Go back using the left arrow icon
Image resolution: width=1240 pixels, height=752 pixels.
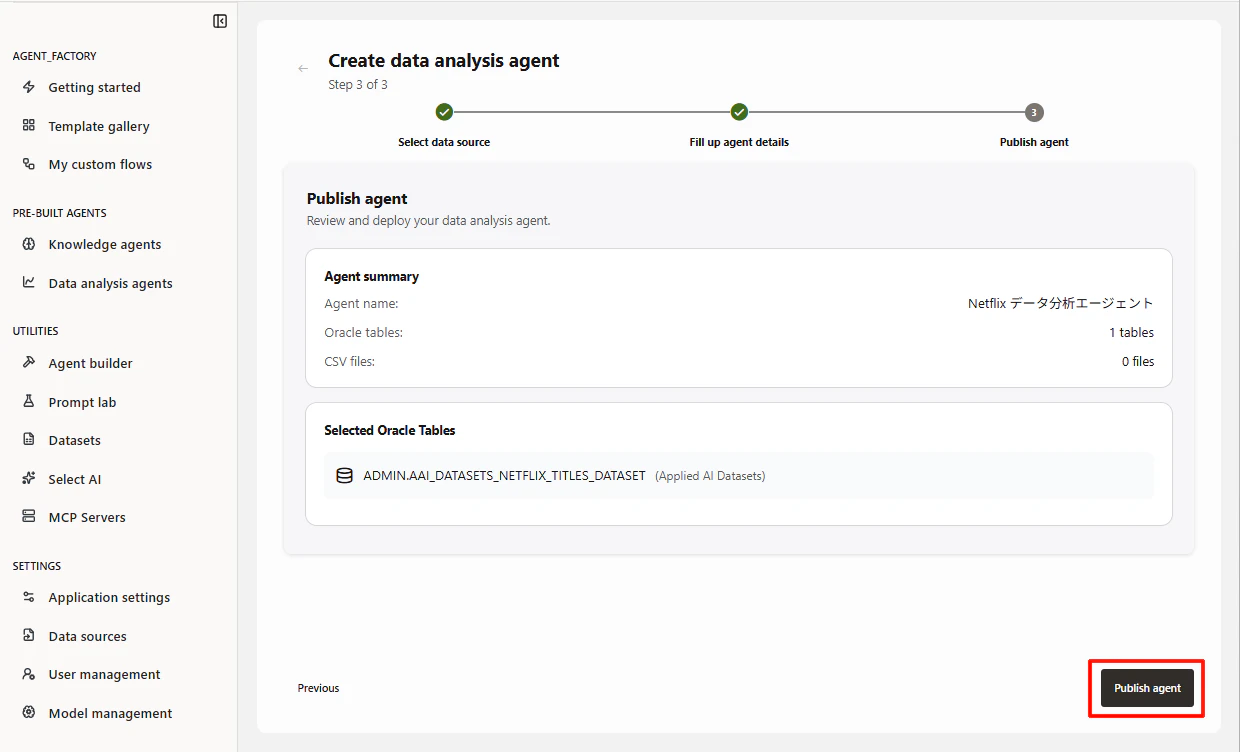point(303,69)
